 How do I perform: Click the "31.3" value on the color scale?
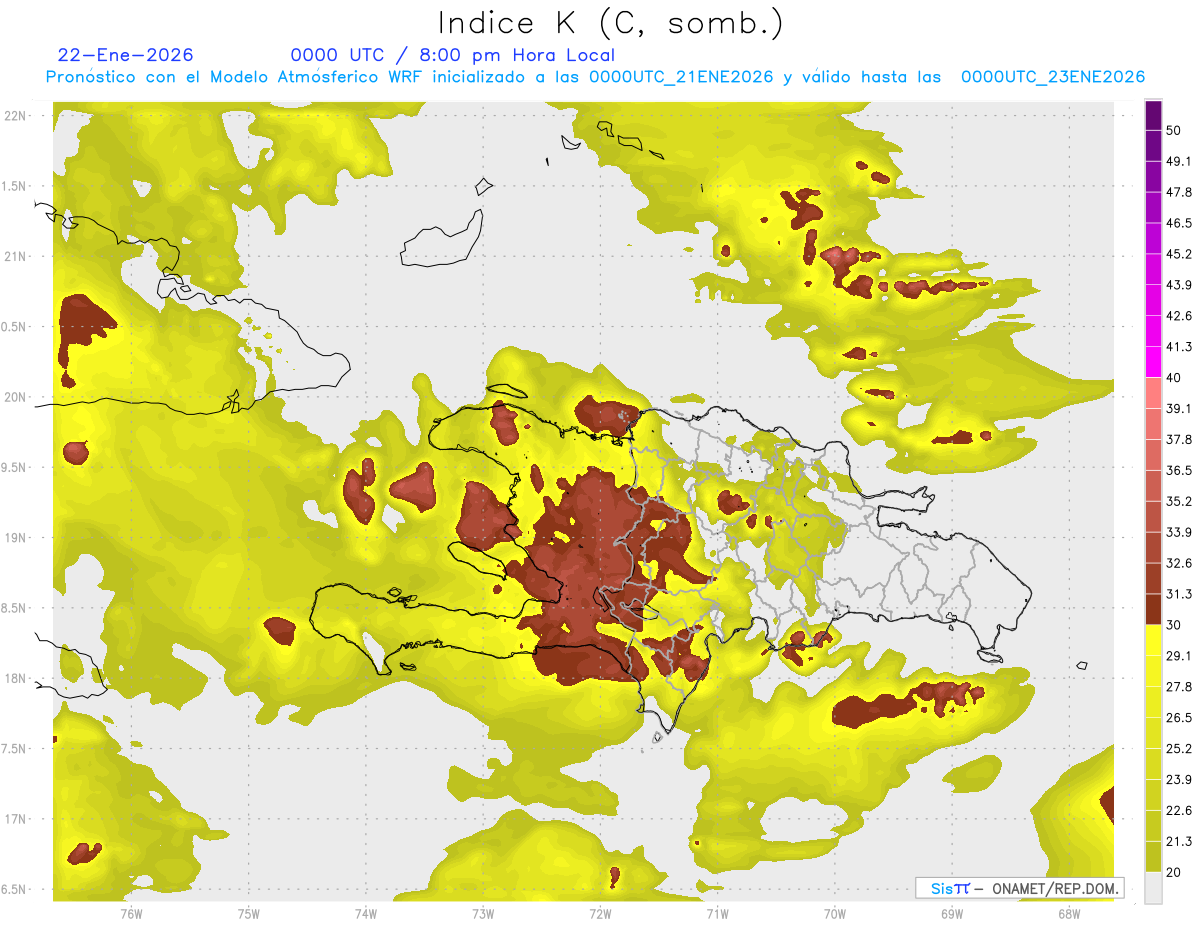(x=1178, y=594)
